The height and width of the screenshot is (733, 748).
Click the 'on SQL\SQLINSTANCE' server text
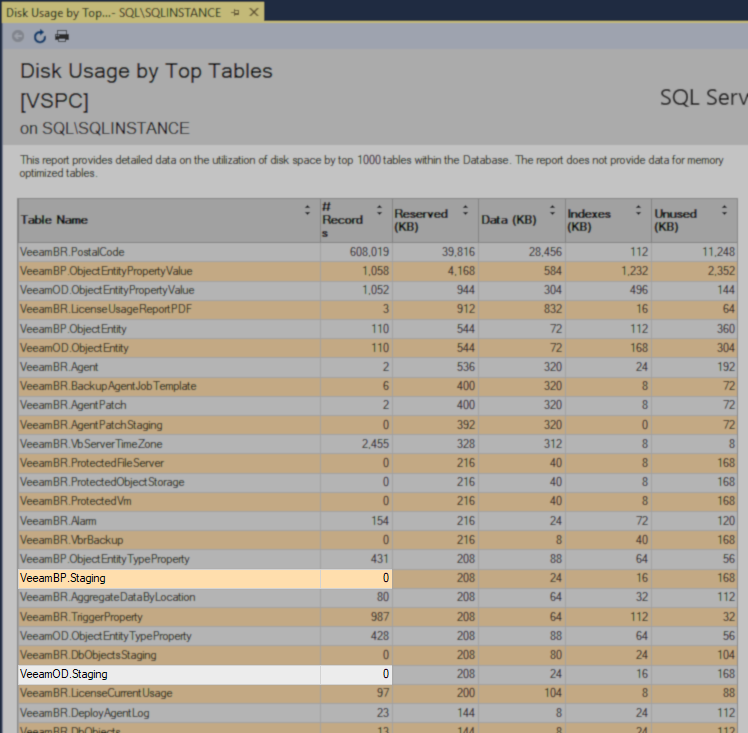(x=104, y=128)
